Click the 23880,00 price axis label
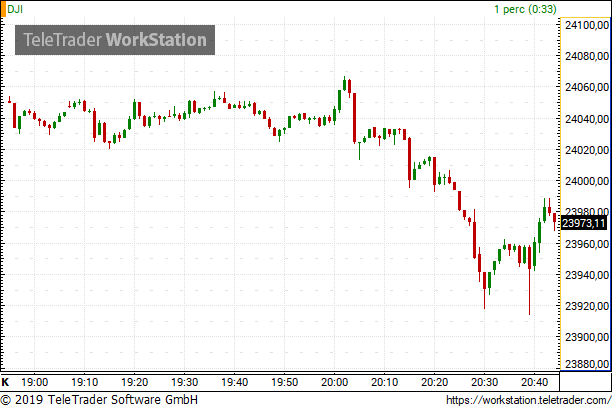 [x=587, y=364]
